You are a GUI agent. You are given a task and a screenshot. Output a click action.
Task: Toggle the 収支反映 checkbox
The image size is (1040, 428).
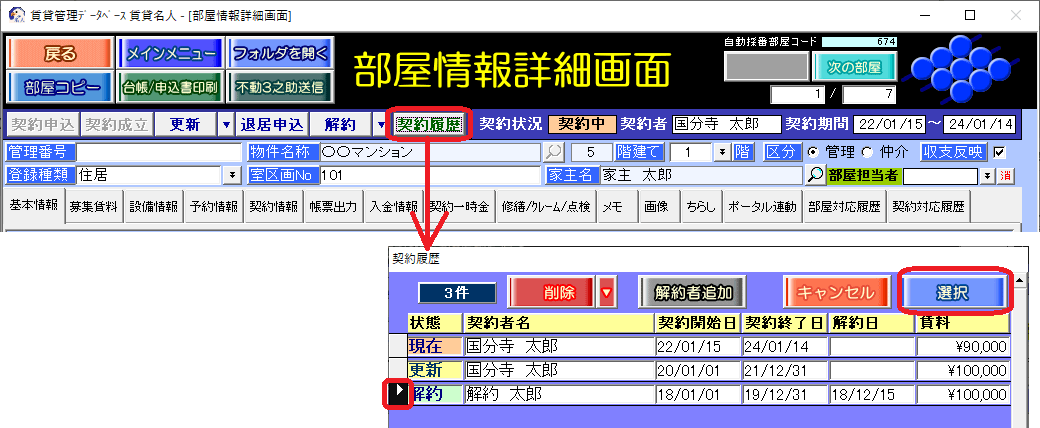pyautogui.click(x=999, y=152)
